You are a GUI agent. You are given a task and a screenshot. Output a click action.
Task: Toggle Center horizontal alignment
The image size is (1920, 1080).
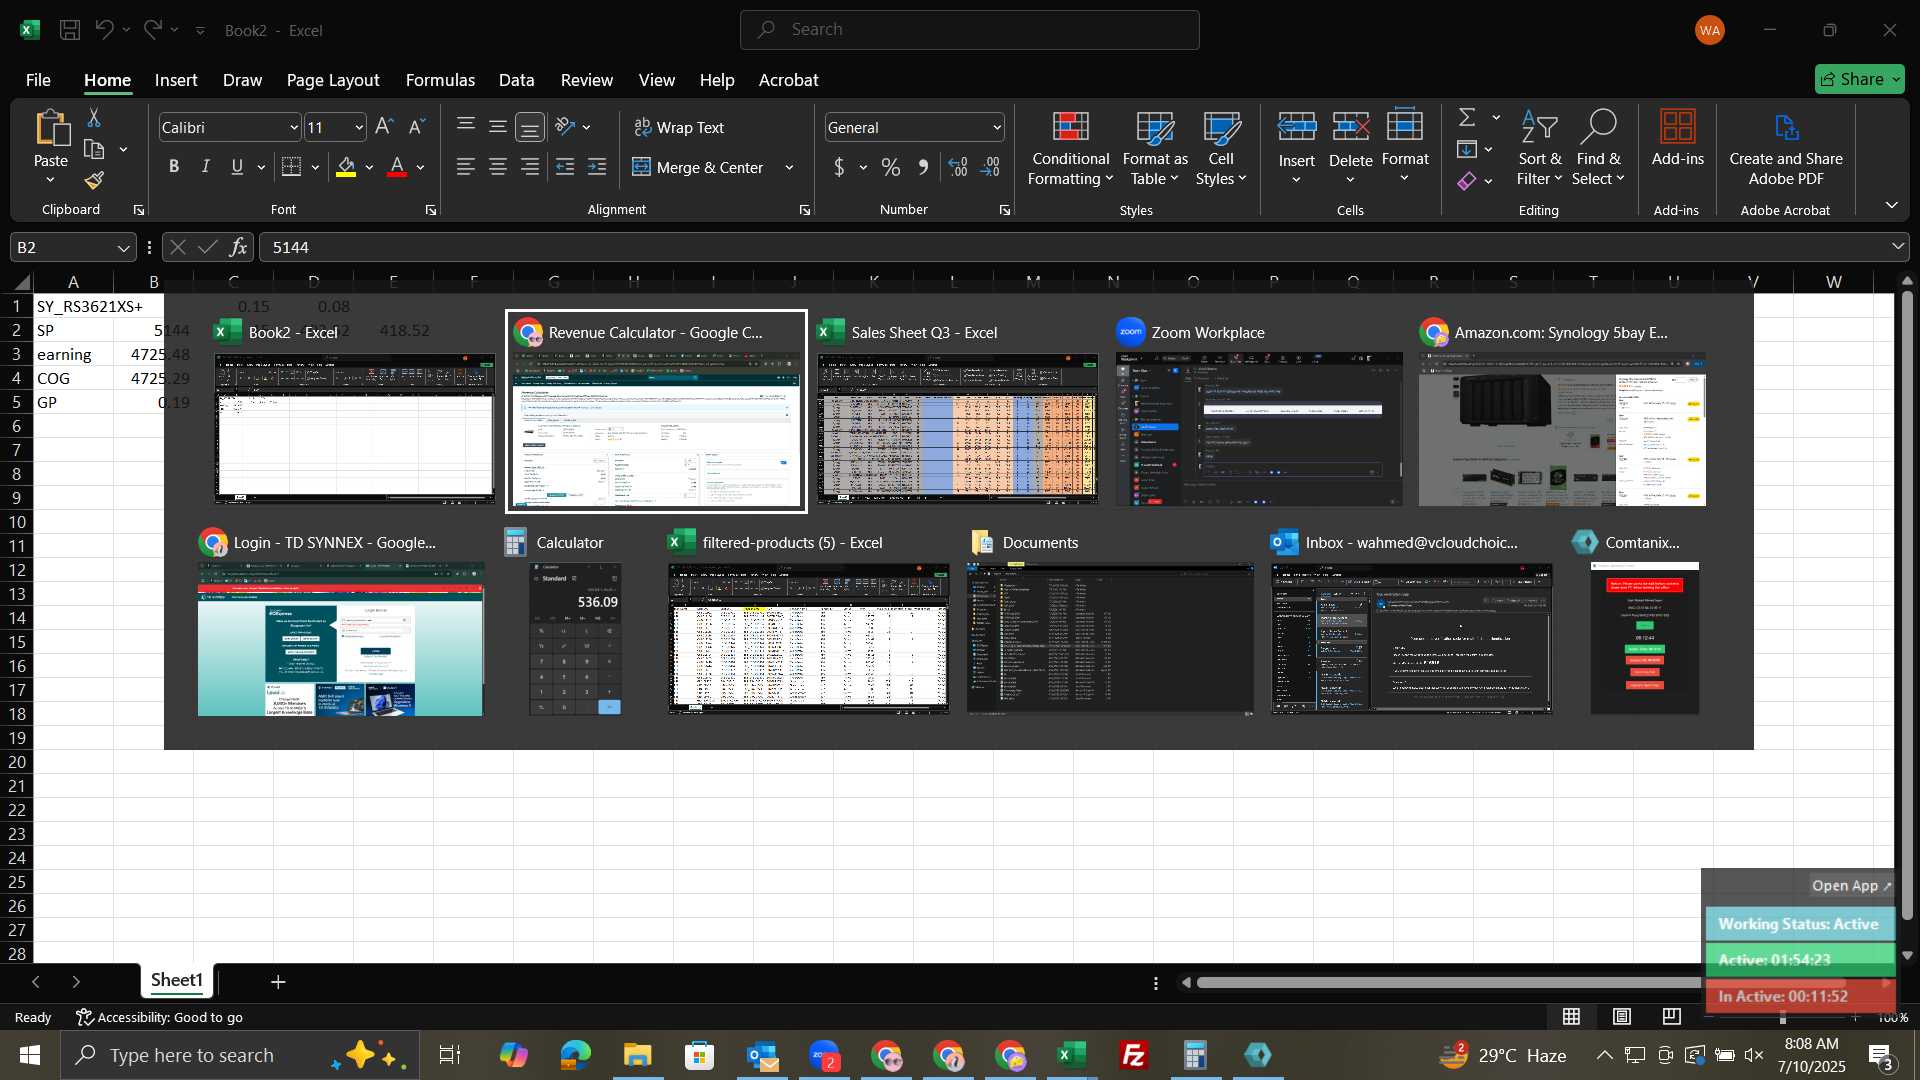[497, 167]
